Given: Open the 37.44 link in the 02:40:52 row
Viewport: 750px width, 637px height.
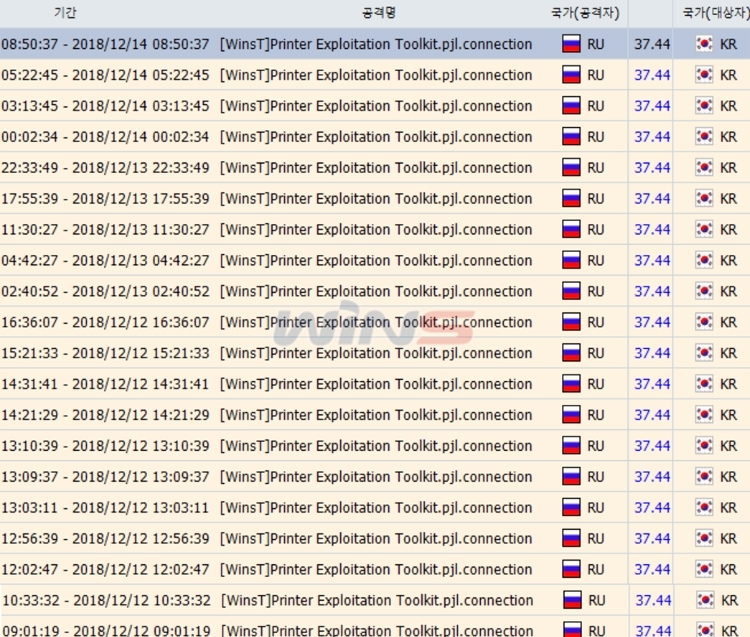Looking at the screenshot, I should 652,291.
